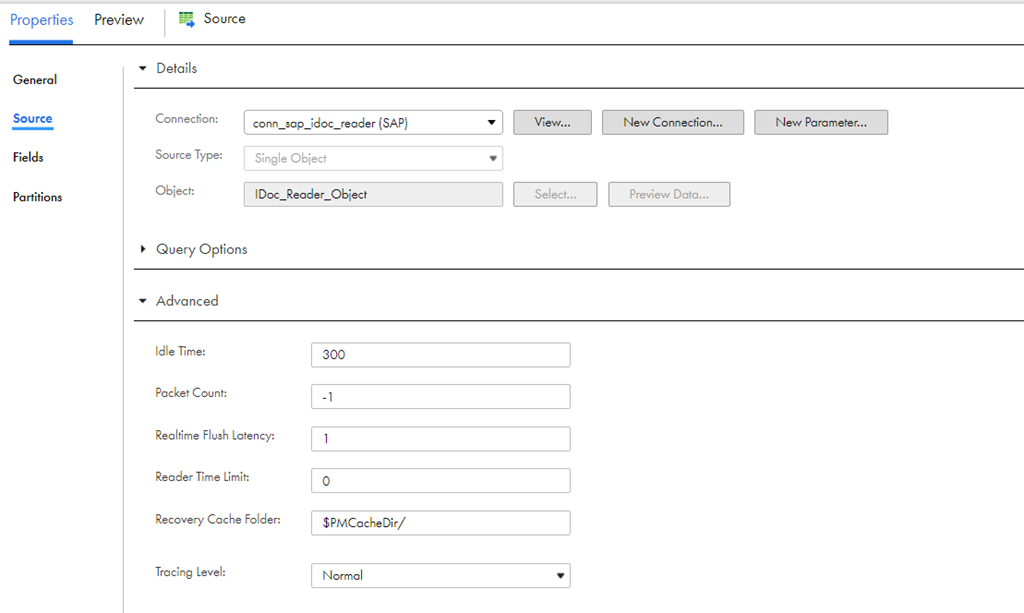Open the Source Type dropdown

[373, 158]
